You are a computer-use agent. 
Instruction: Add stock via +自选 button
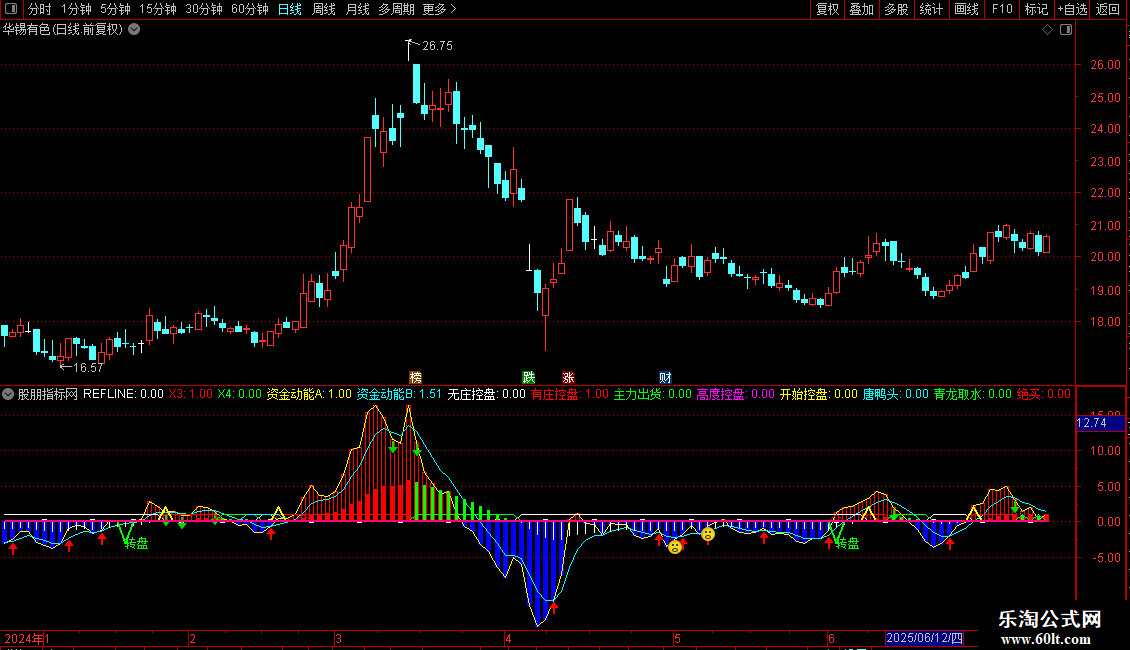pyautogui.click(x=1072, y=9)
